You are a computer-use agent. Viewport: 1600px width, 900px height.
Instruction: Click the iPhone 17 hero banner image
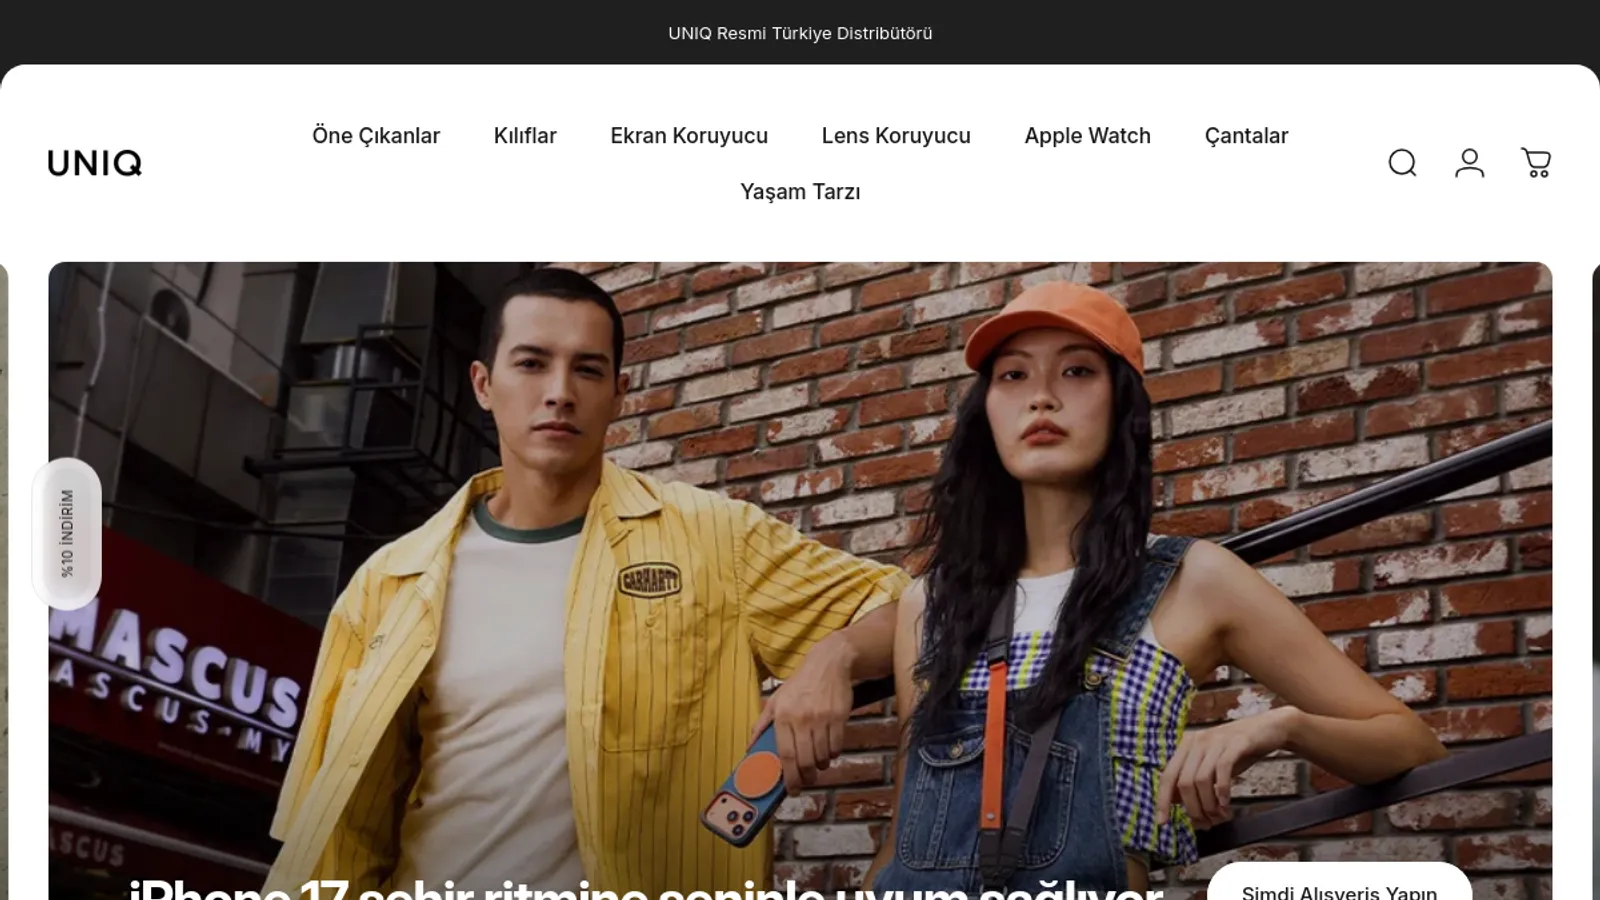[800, 580]
